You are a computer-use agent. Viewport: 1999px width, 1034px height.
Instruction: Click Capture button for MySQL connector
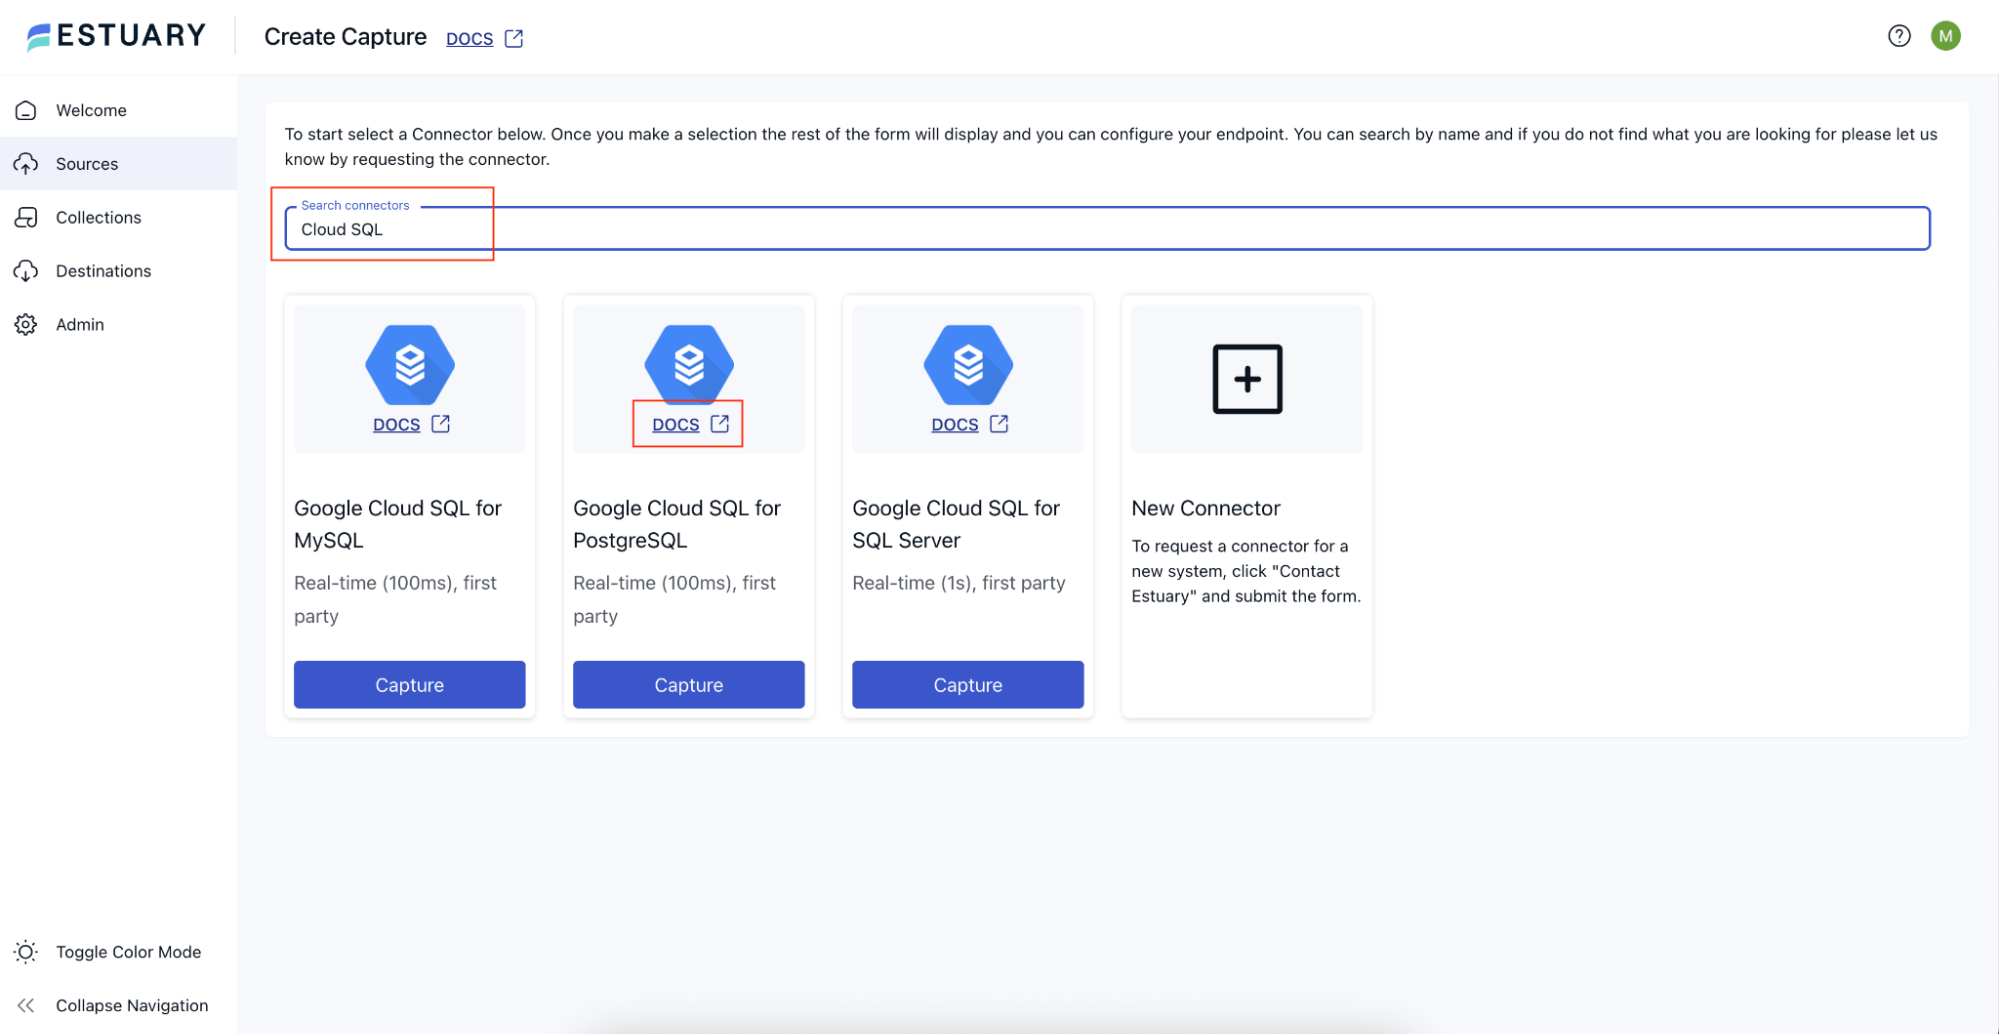[x=410, y=685]
